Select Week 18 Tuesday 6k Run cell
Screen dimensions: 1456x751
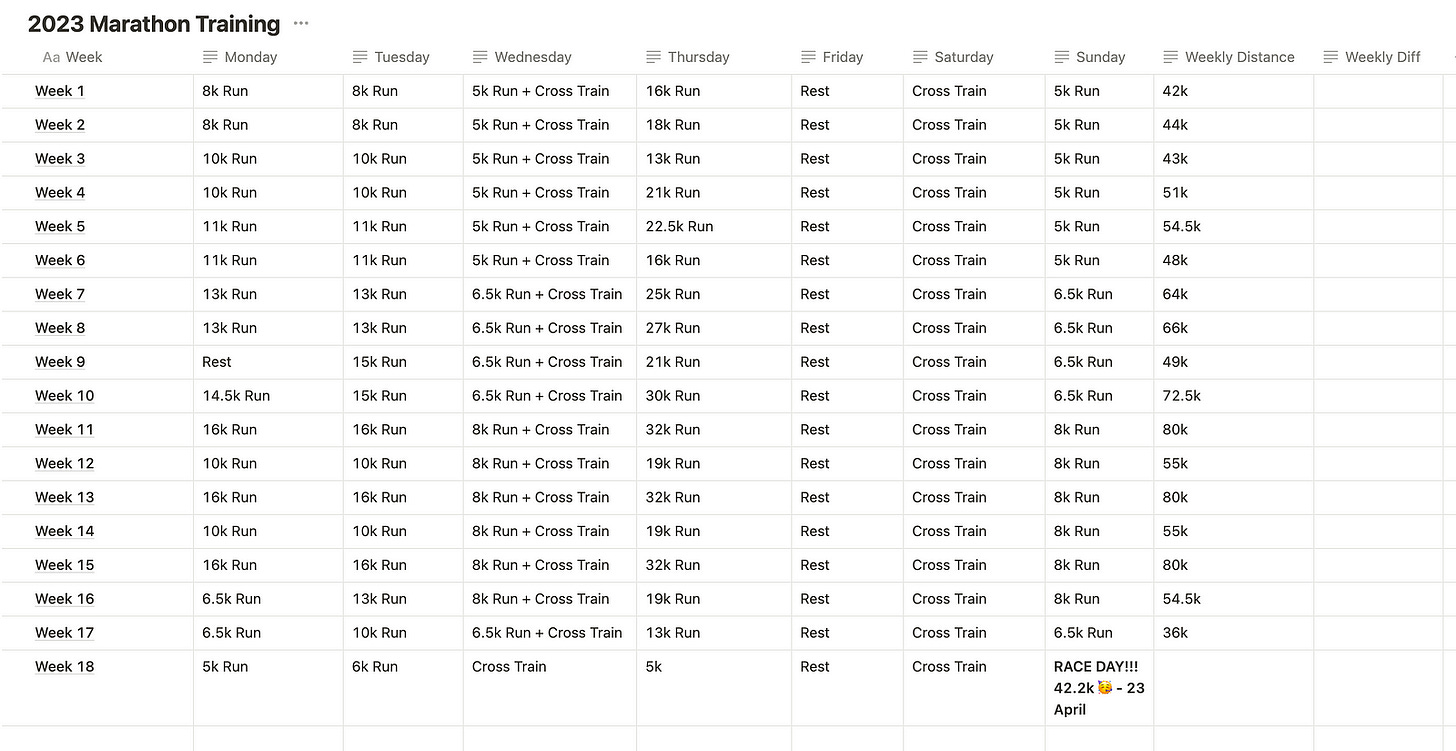[403, 688]
